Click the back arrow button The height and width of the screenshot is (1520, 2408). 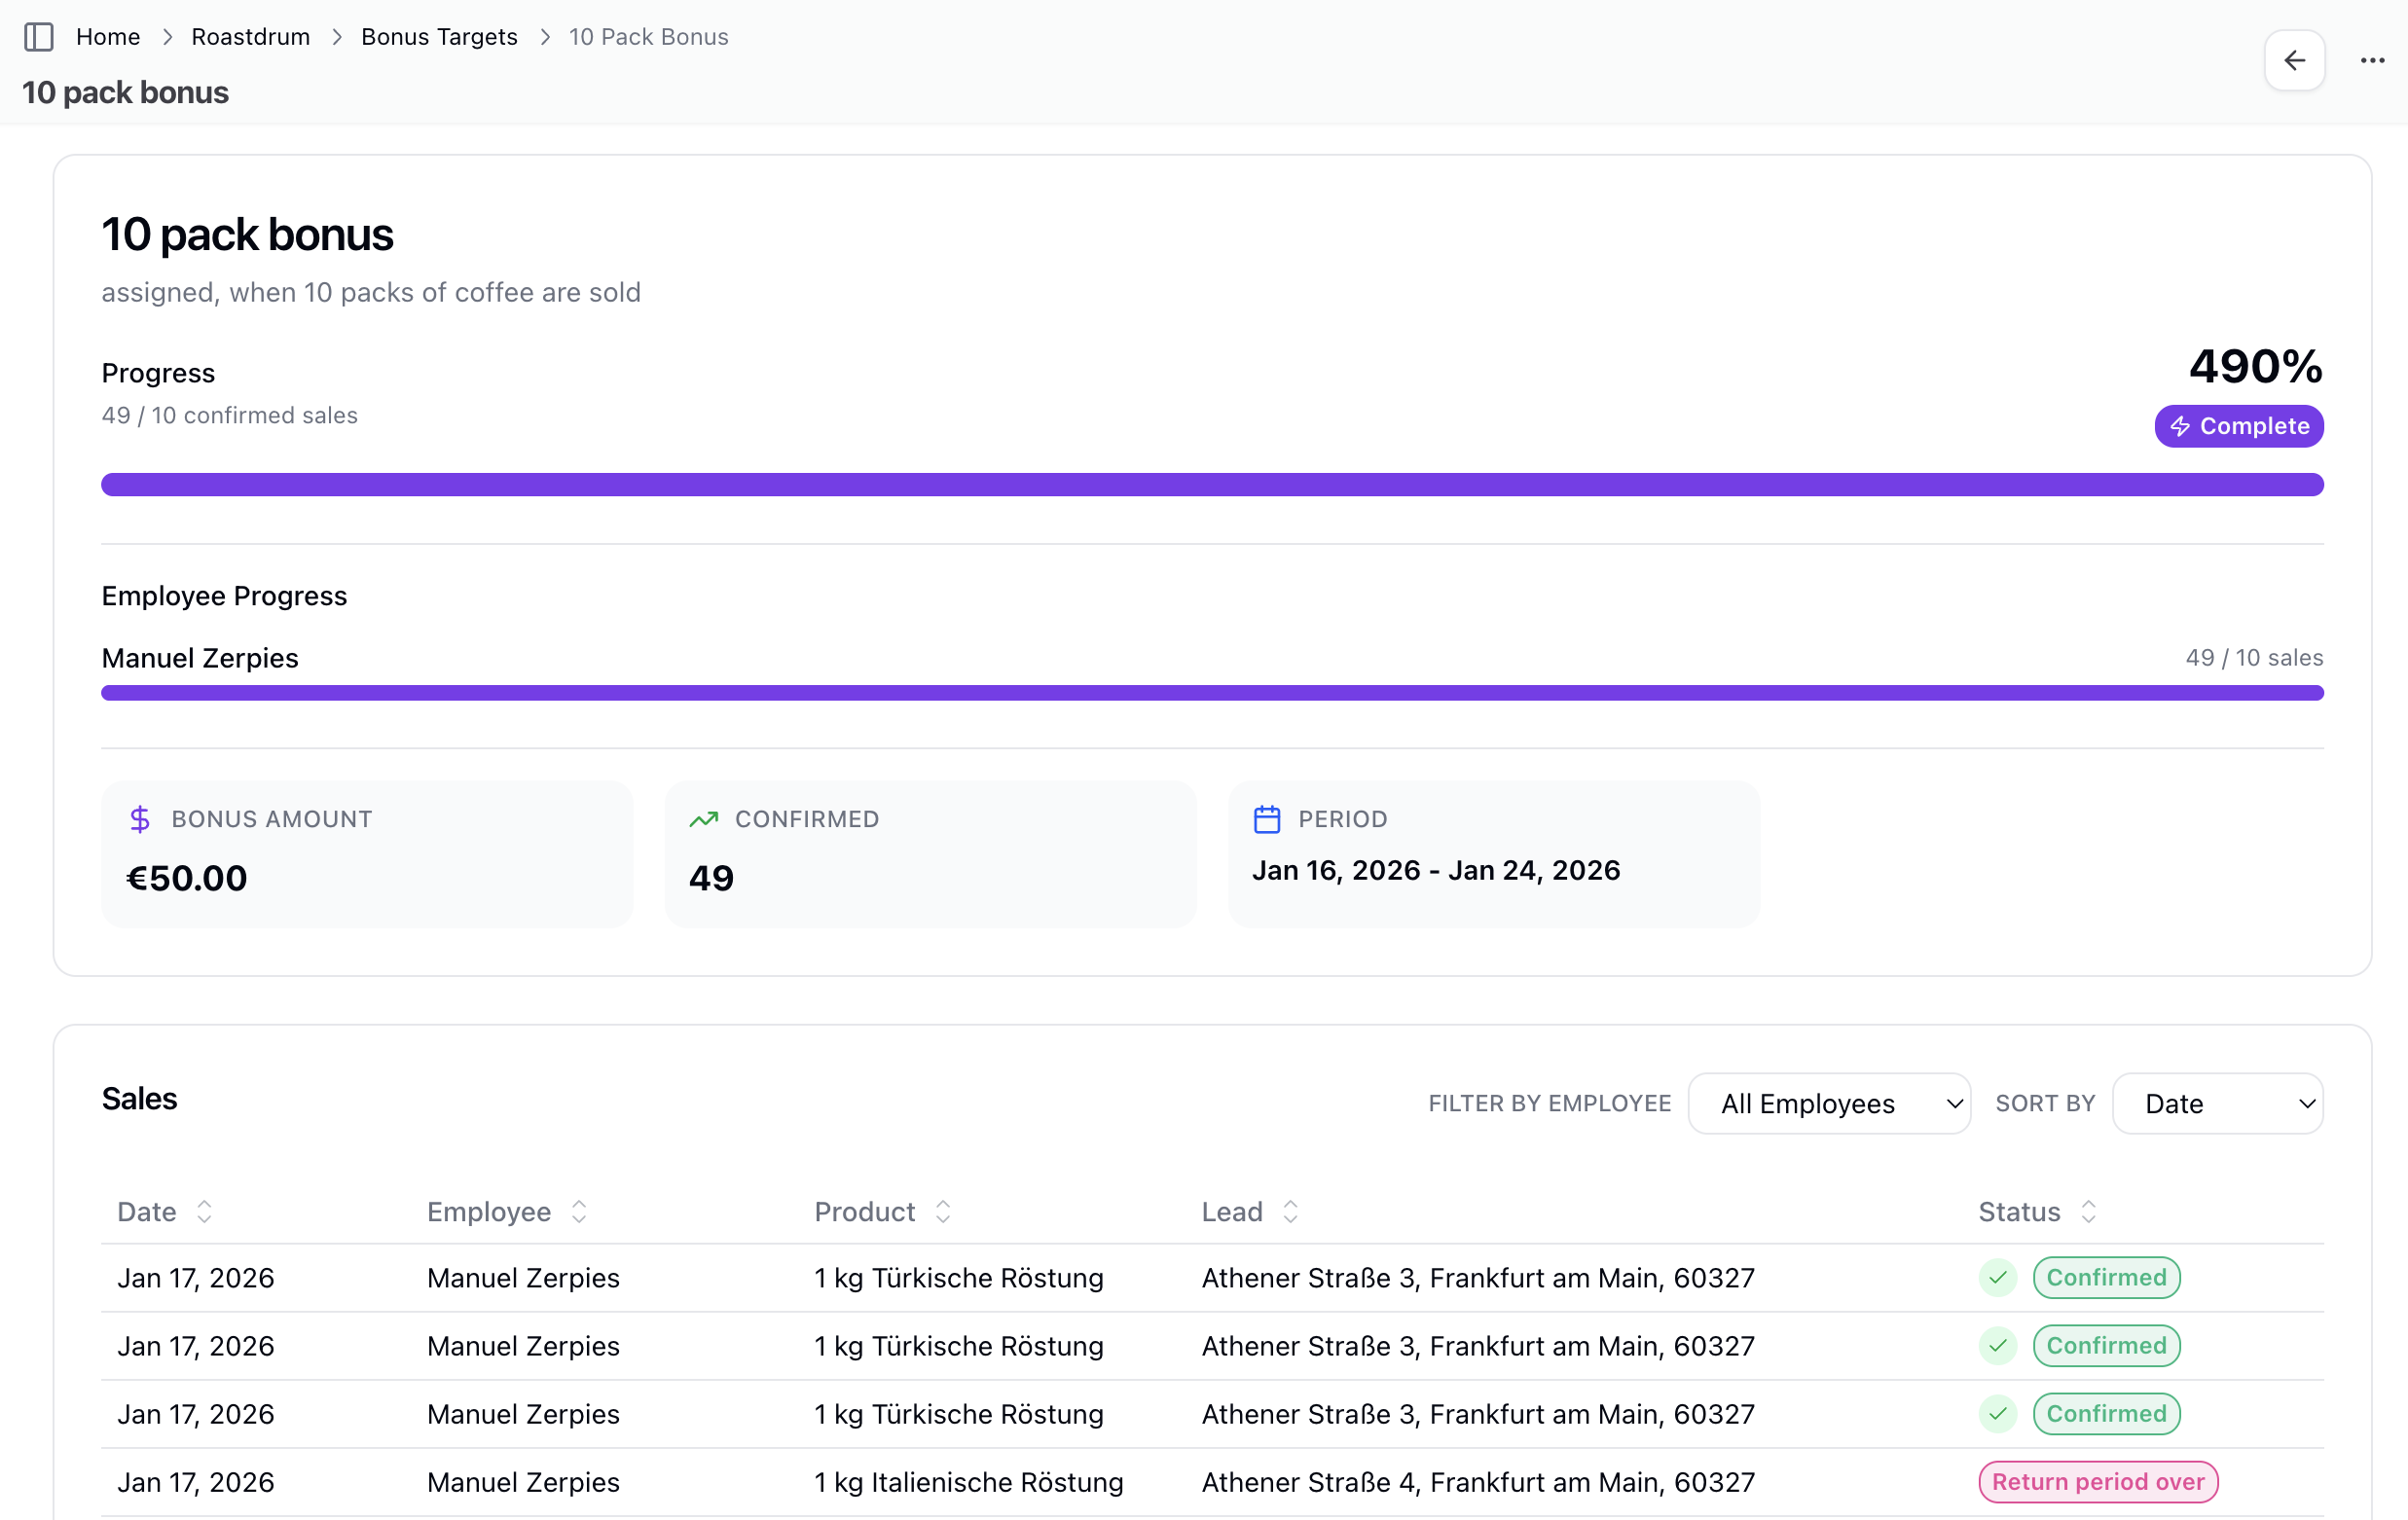coord(2294,61)
